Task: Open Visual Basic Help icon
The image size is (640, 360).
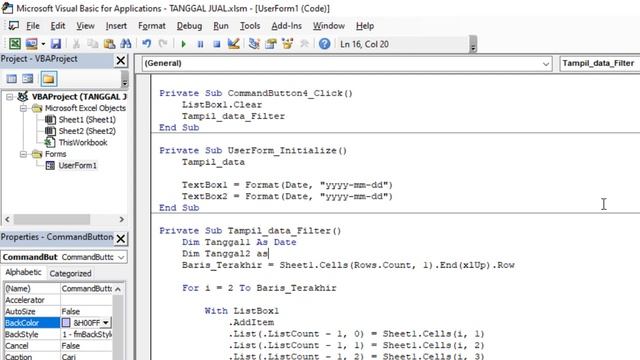Action: (324, 44)
